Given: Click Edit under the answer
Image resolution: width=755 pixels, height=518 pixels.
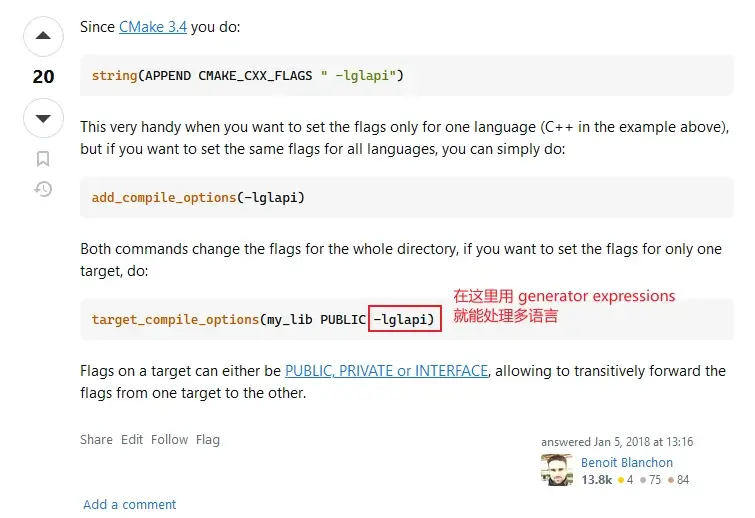Looking at the screenshot, I should click(x=132, y=440).
